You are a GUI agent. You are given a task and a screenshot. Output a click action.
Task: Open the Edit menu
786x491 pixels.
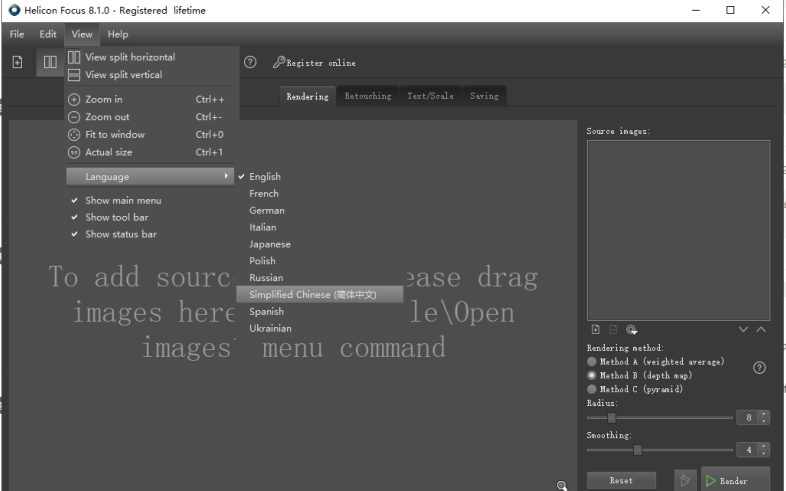pyautogui.click(x=48, y=34)
